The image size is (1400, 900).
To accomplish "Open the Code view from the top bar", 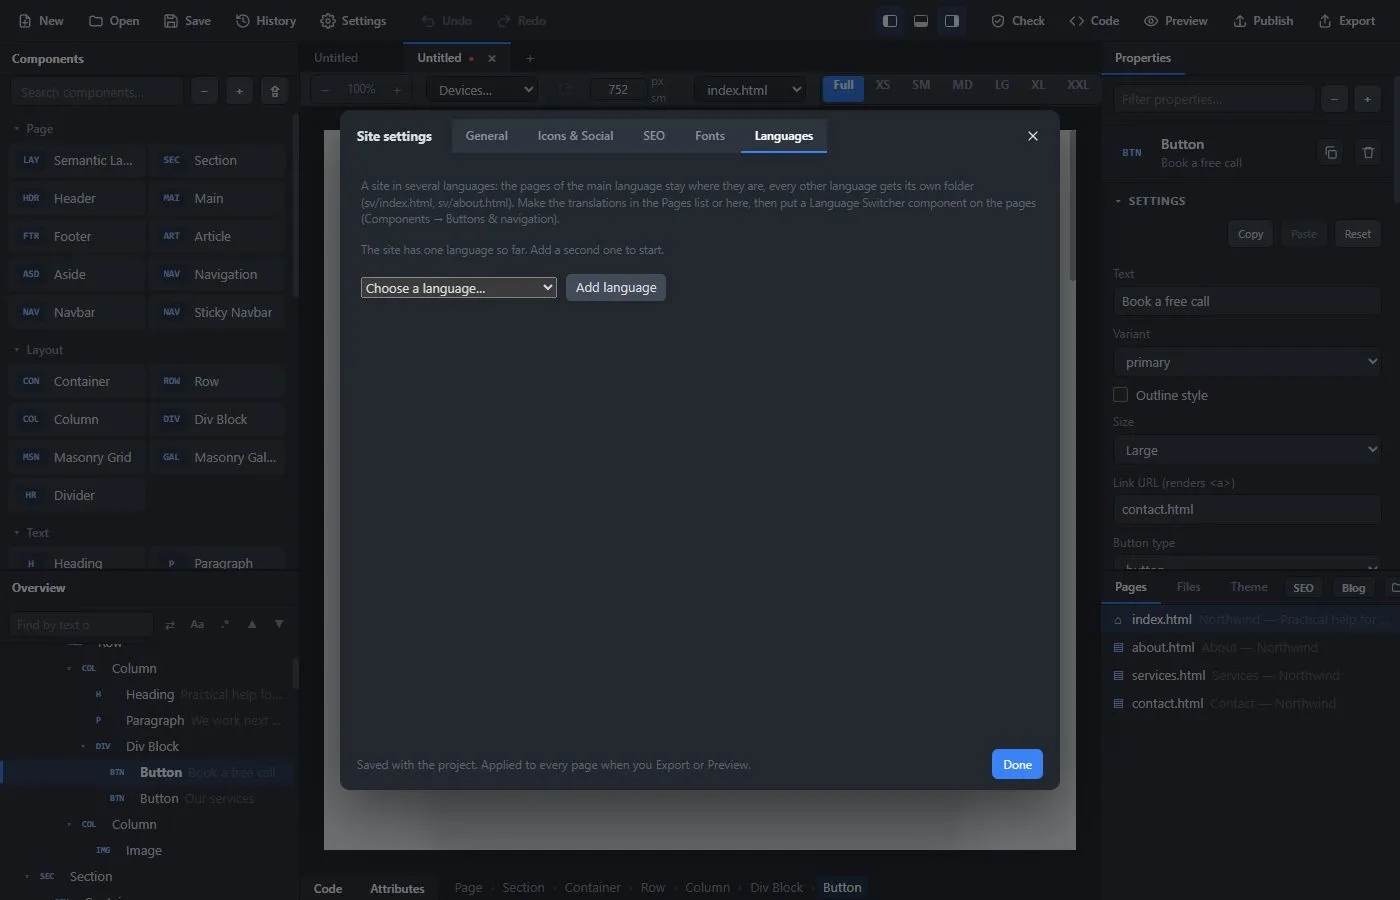I will [1094, 21].
